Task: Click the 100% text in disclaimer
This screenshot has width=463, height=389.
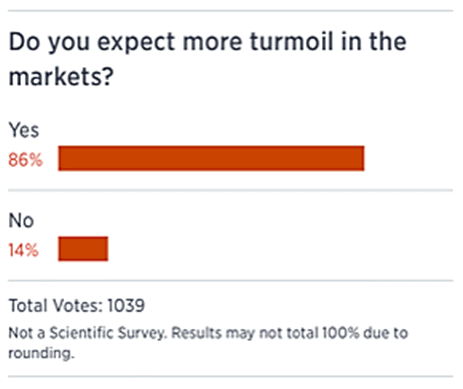Action: [340, 333]
